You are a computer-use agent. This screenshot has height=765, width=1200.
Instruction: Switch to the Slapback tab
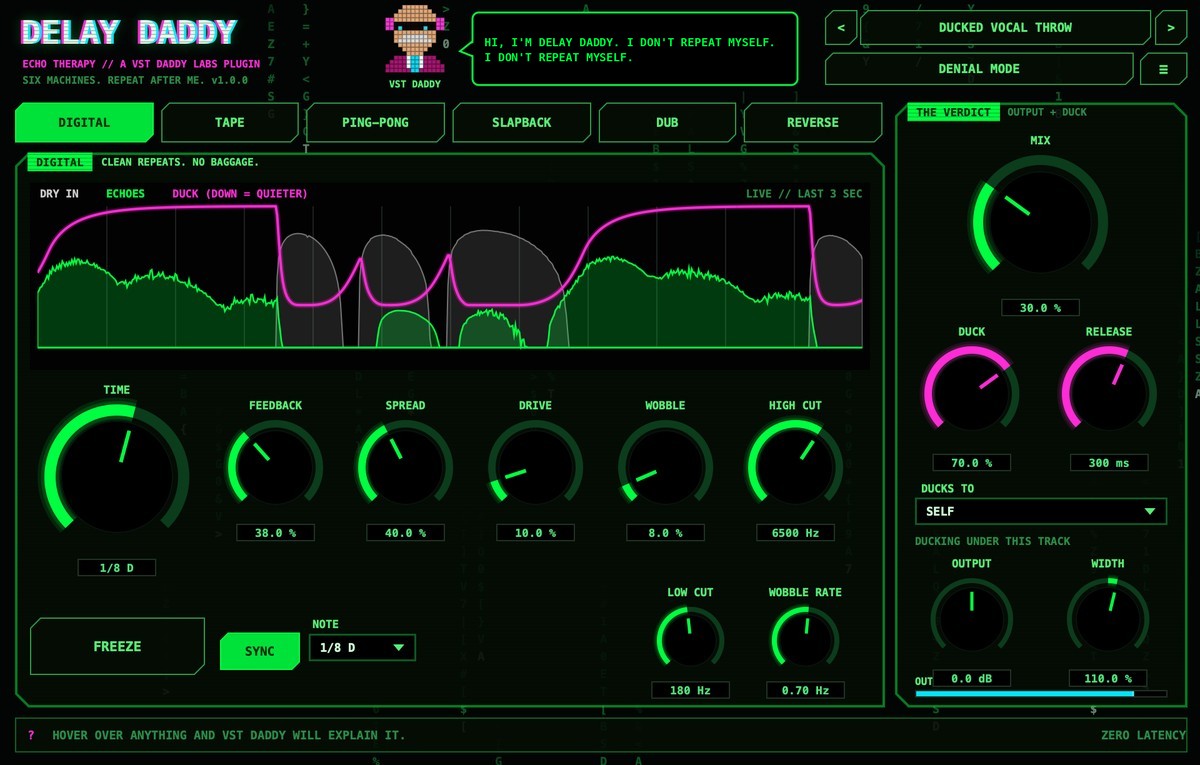coord(521,122)
